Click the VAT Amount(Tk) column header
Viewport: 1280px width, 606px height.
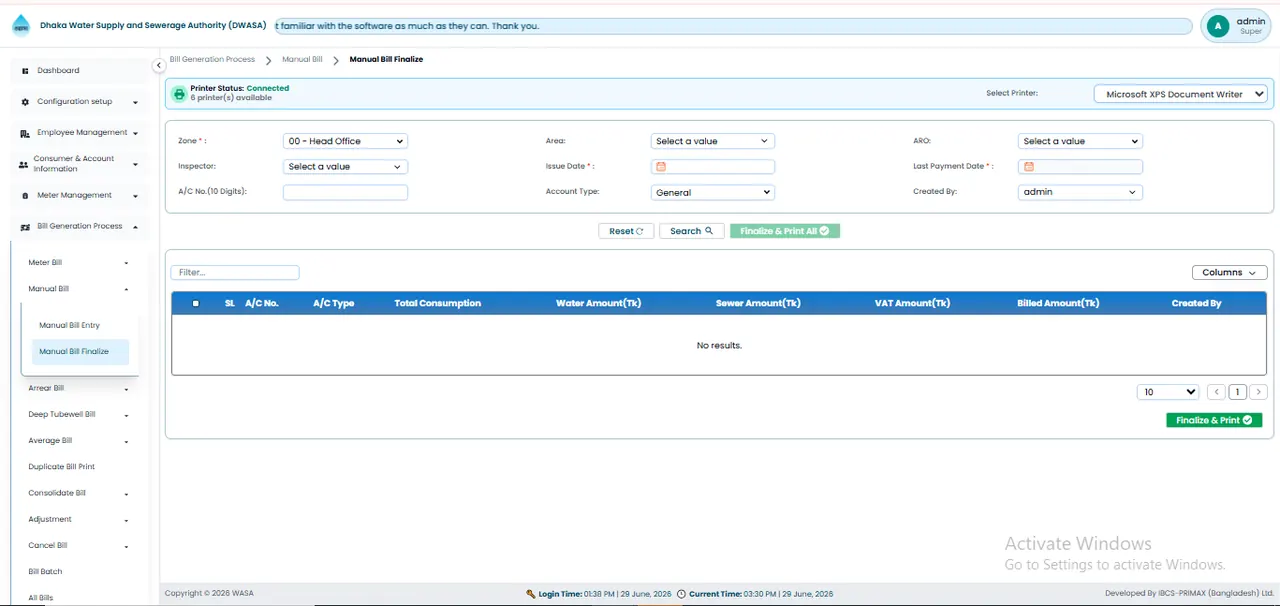912,303
